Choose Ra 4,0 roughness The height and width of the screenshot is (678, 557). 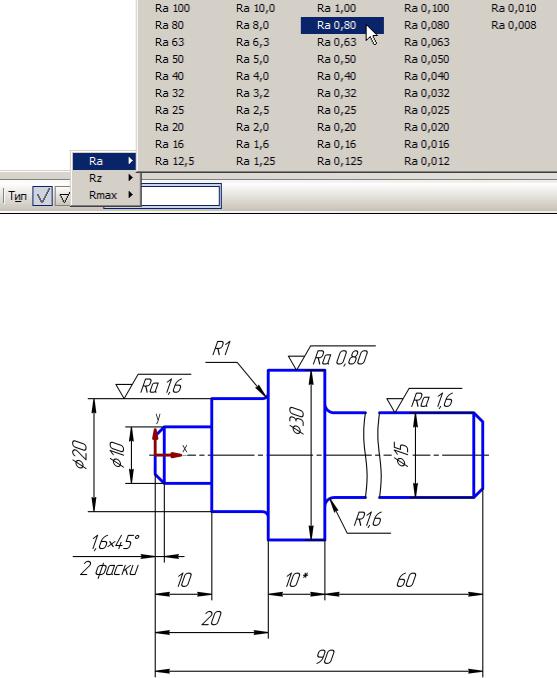[253, 76]
